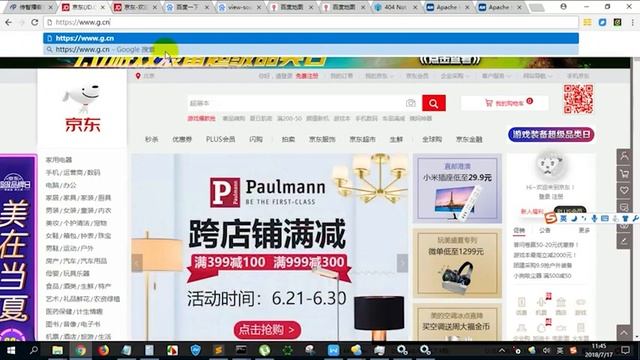This screenshot has width=640, height=360.
Task: Go back using the browser back arrow
Action: tap(8, 22)
